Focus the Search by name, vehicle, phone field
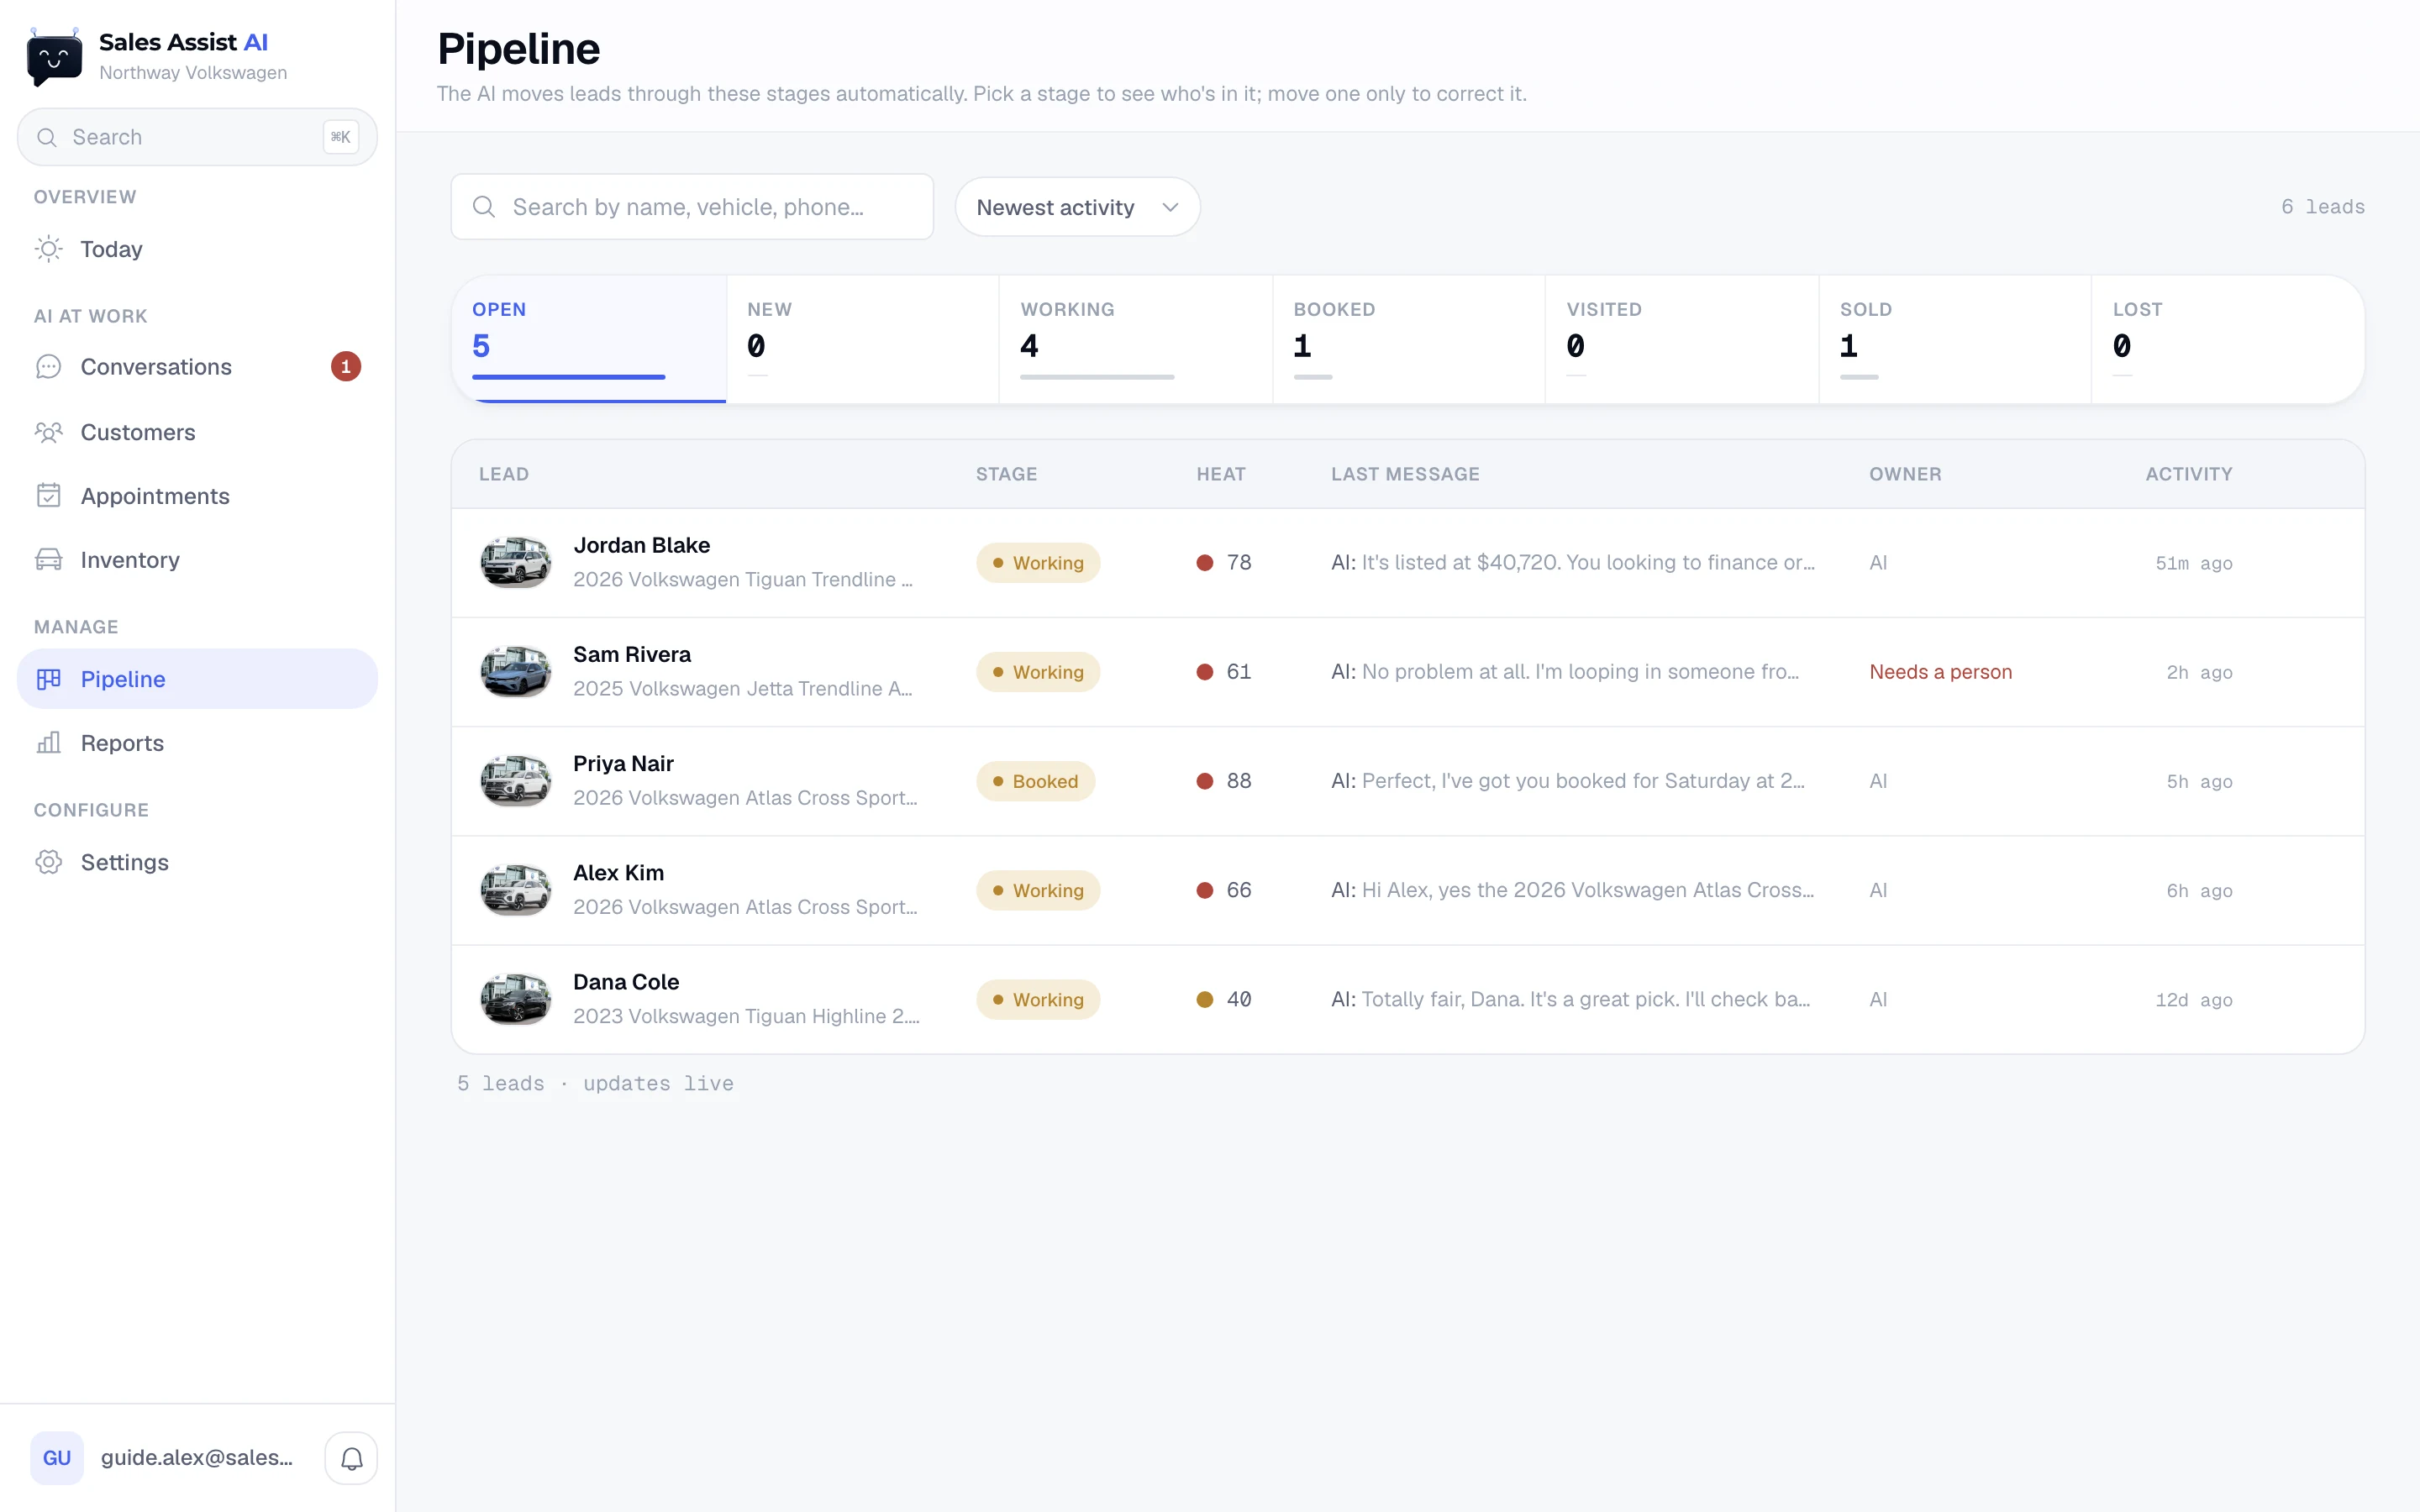The image size is (2420, 1512). [692, 207]
